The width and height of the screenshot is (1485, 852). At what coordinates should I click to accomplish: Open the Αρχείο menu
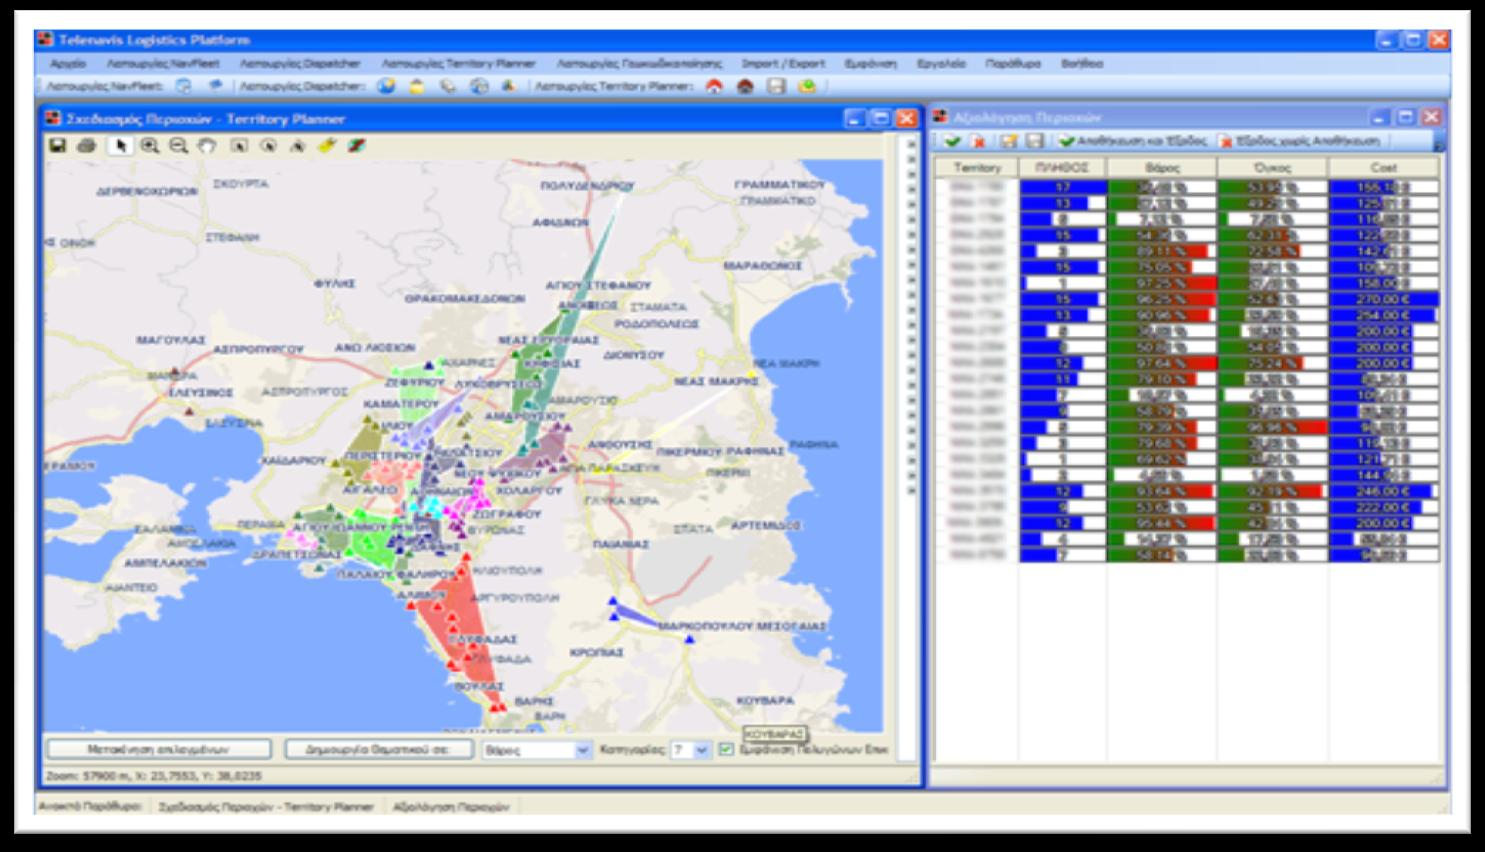[x=68, y=63]
